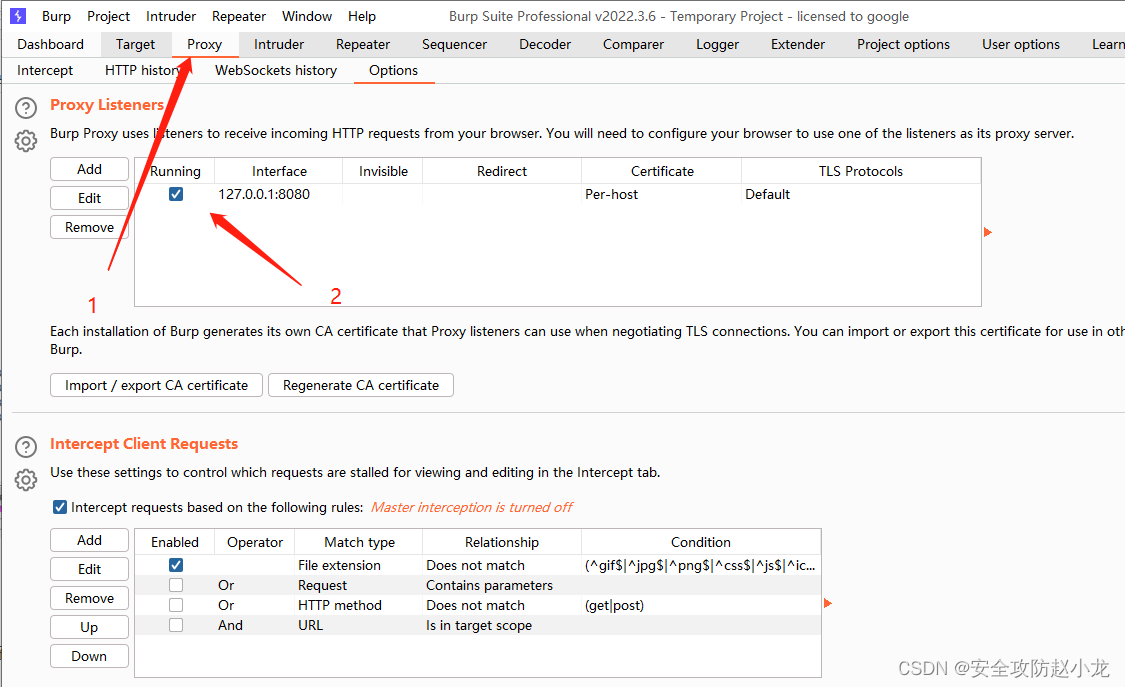Open the Burp menu
The width and height of the screenshot is (1125, 687).
point(56,16)
